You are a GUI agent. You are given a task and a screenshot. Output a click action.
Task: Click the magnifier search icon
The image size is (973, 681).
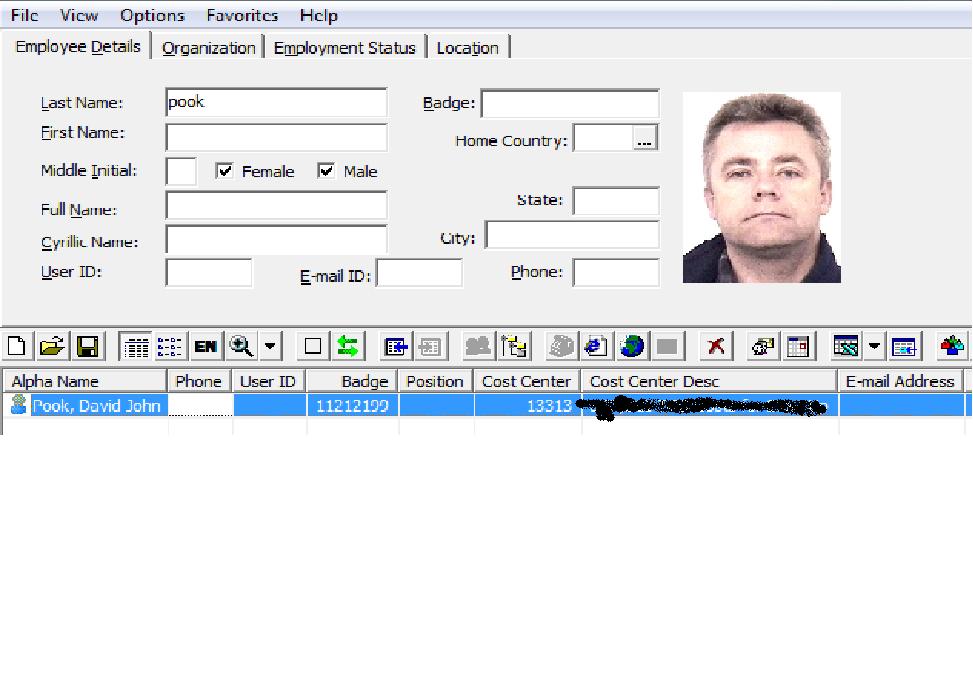click(x=241, y=347)
